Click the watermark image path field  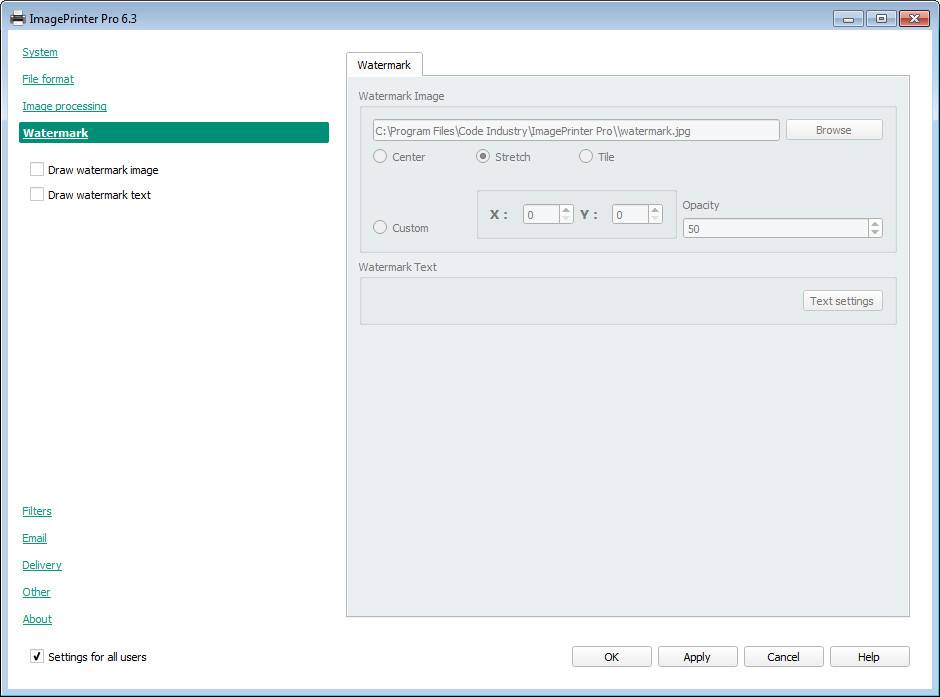[x=576, y=130]
